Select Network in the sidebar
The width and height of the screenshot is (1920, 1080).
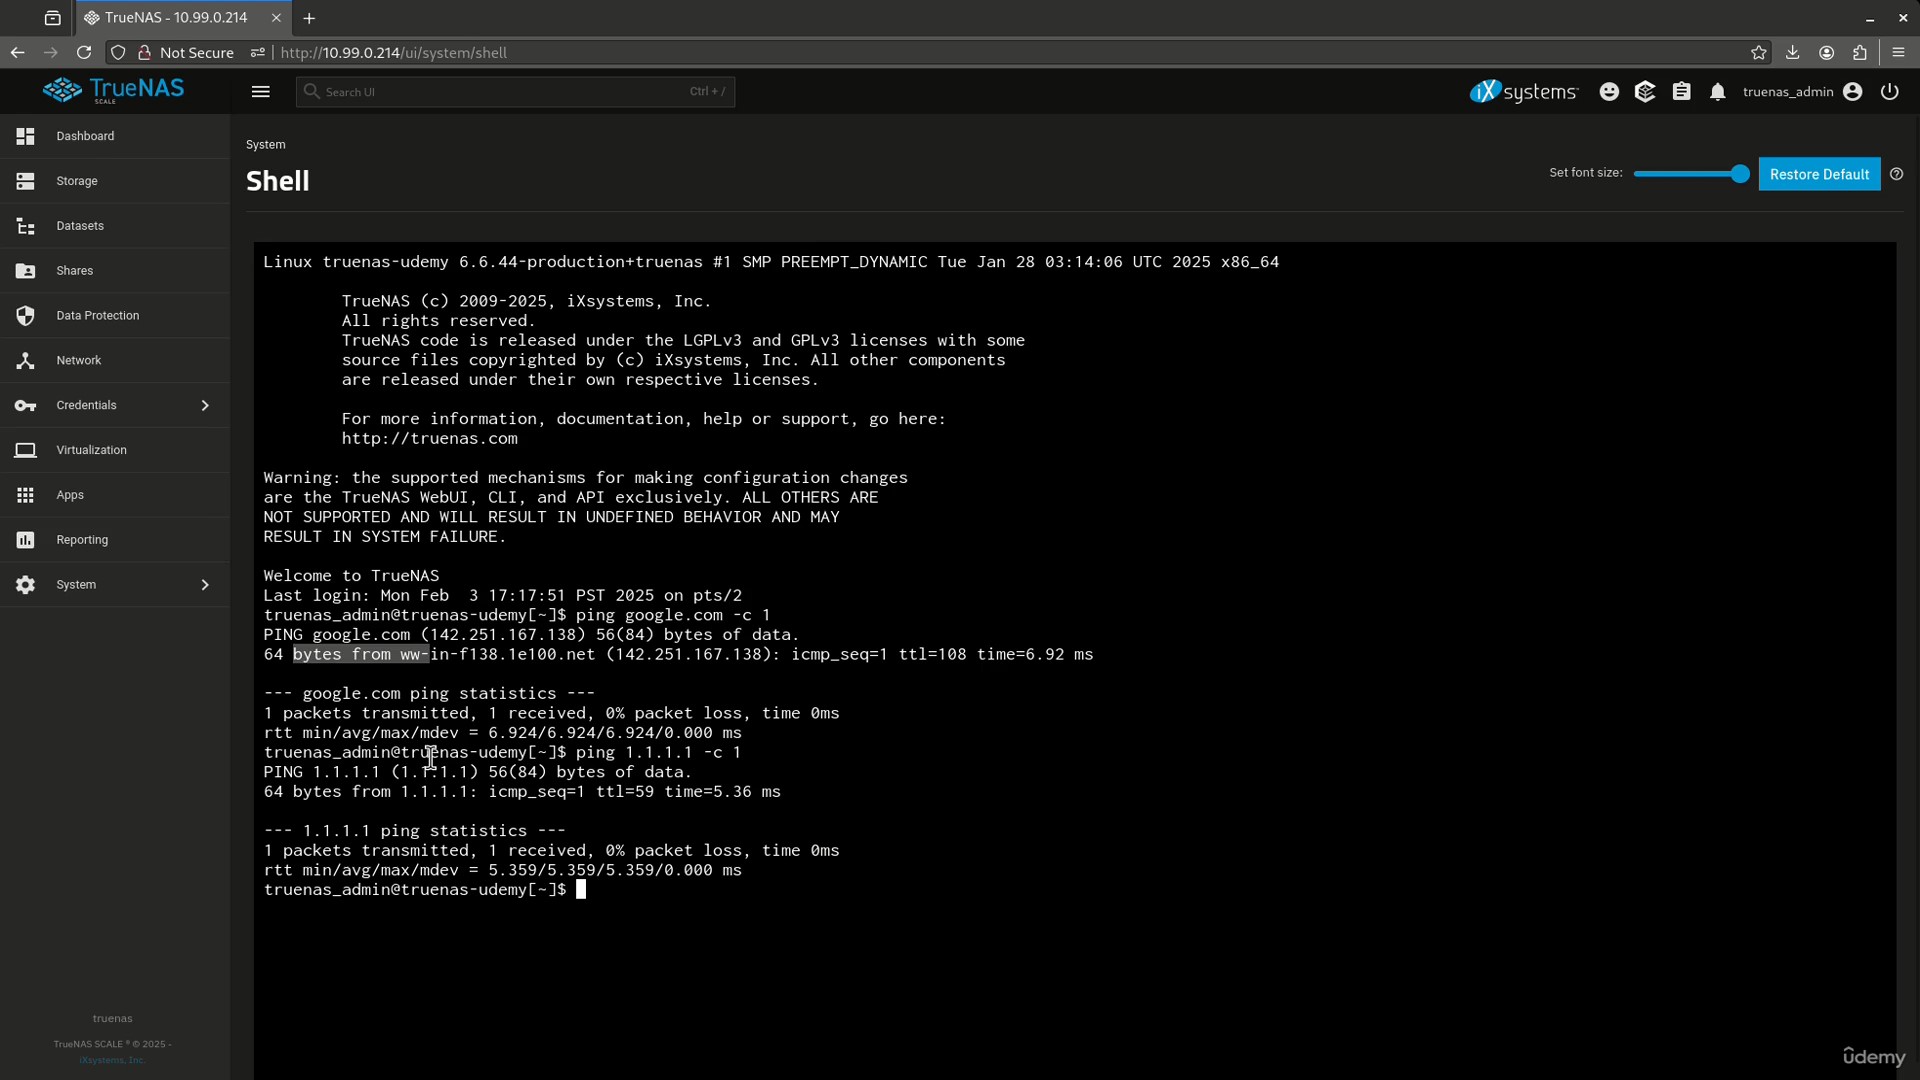coord(115,360)
